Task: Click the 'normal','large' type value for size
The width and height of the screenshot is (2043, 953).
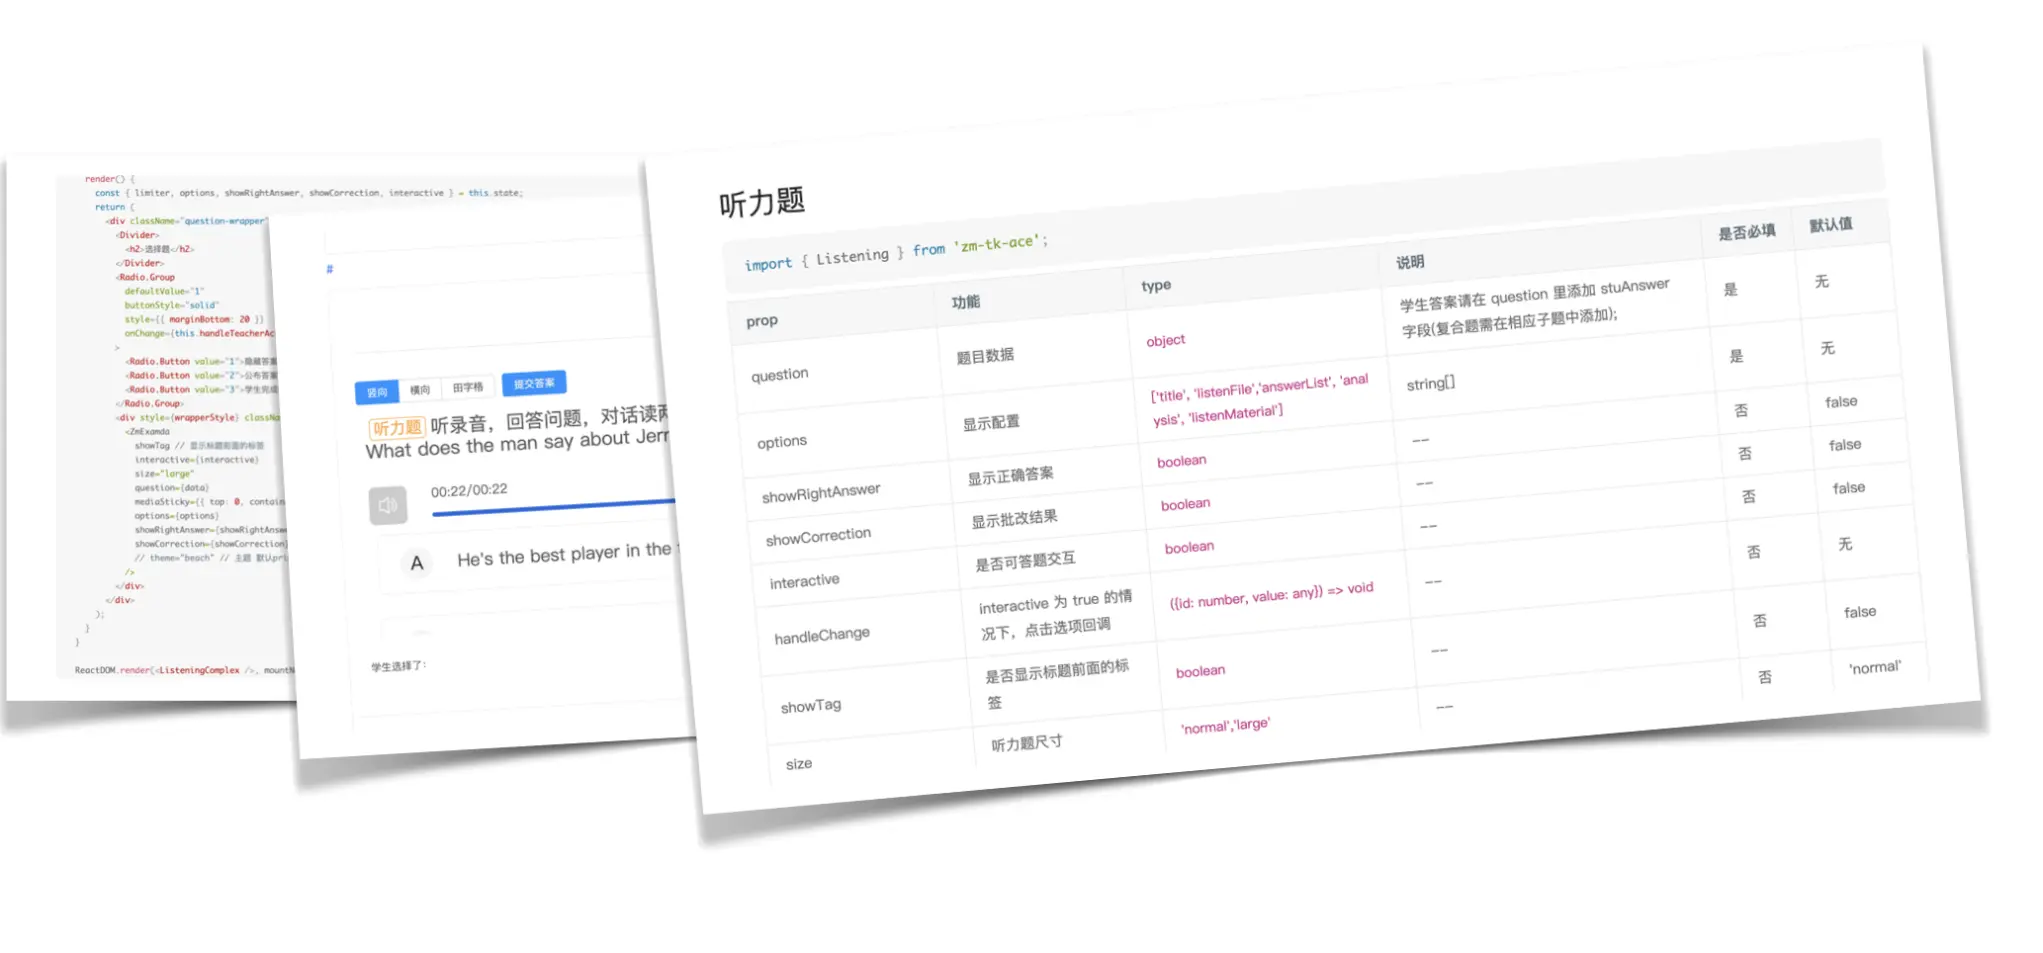Action: click(1224, 725)
